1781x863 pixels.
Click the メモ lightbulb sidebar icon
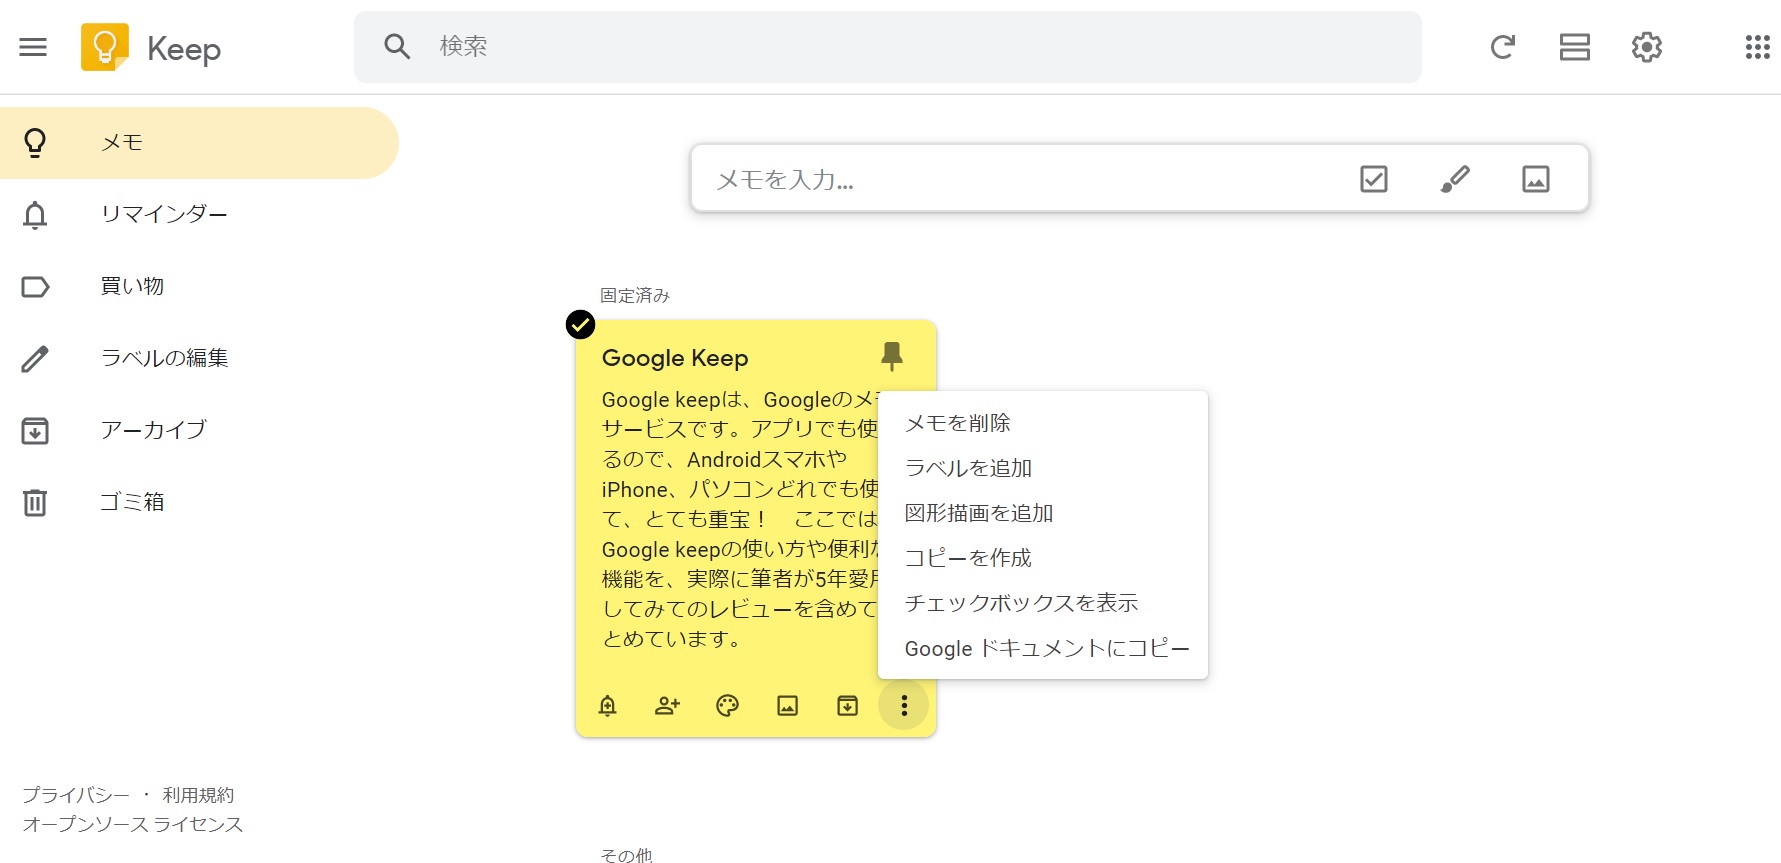pos(35,143)
